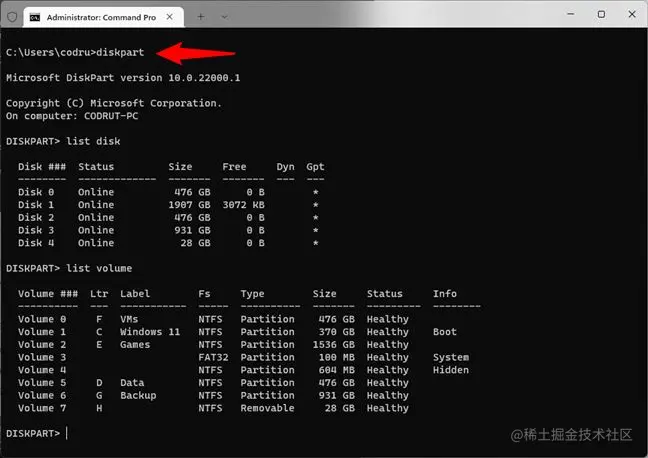
Task: Click the Command Prompt tab icon
Action: (35, 17)
